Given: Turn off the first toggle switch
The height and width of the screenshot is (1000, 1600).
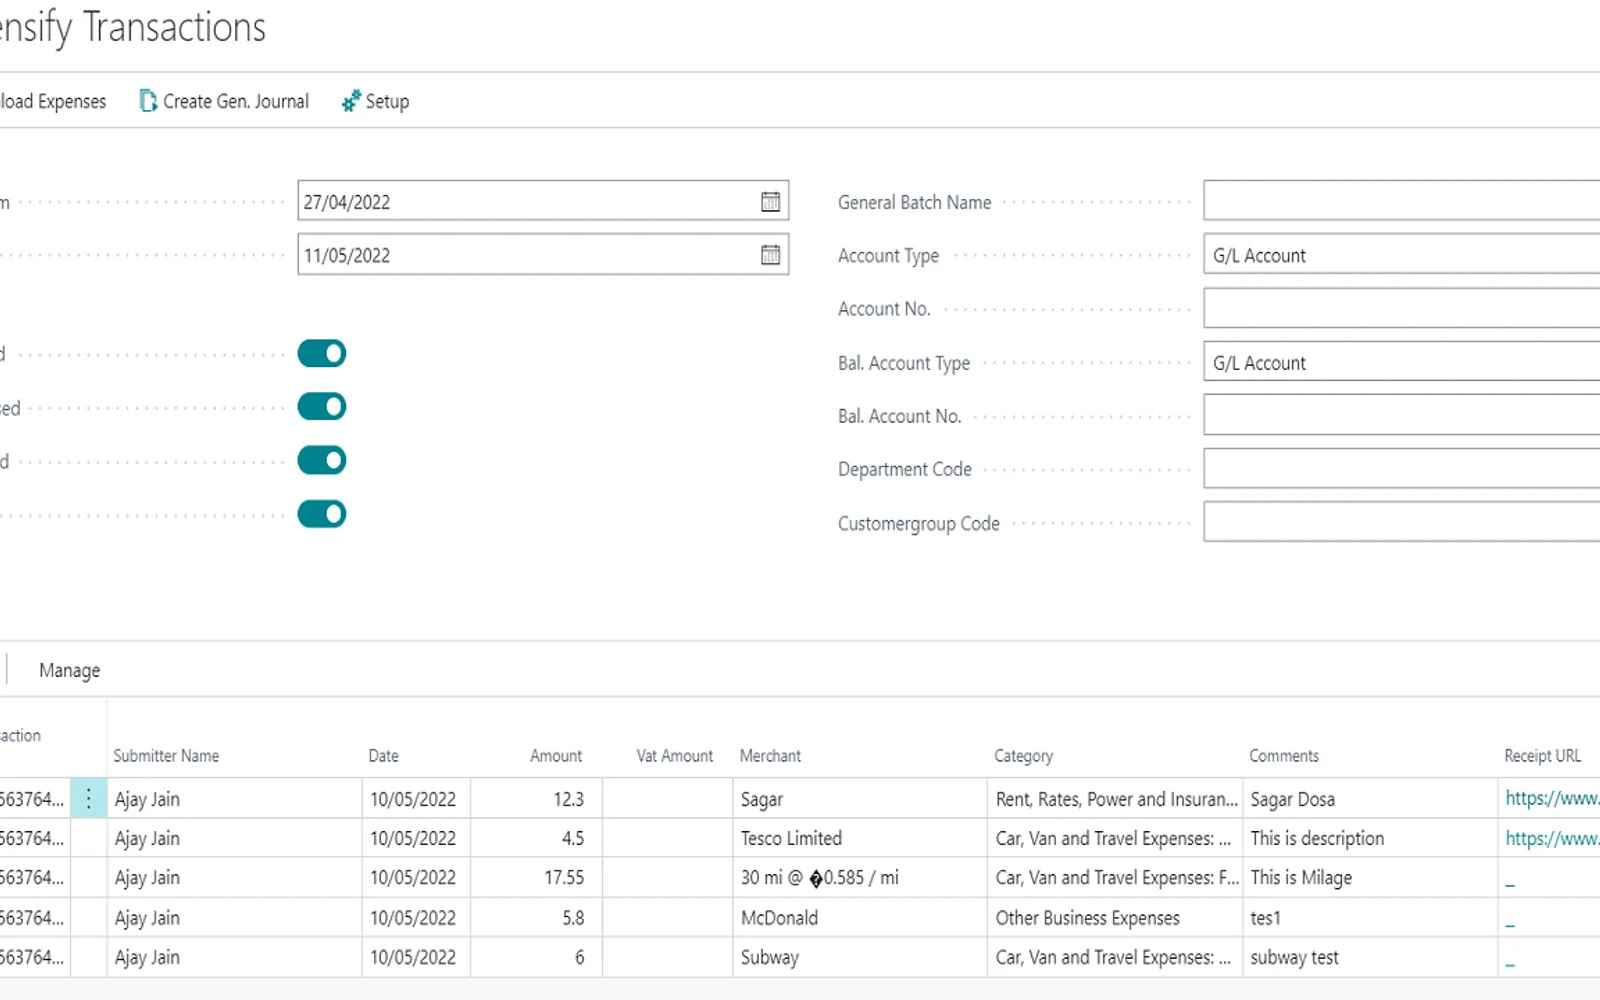Looking at the screenshot, I should pos(322,353).
